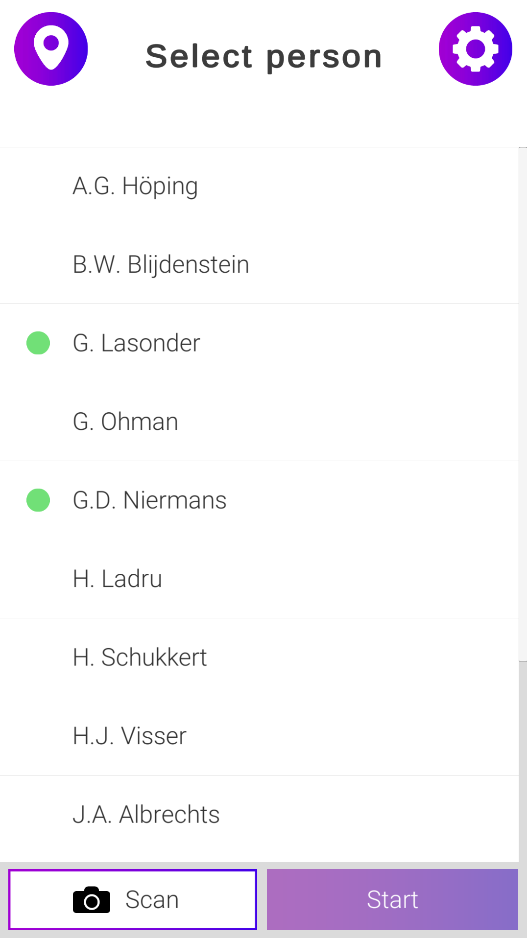Tap the camera icon in Scan
The image size is (527, 938).
(92, 900)
